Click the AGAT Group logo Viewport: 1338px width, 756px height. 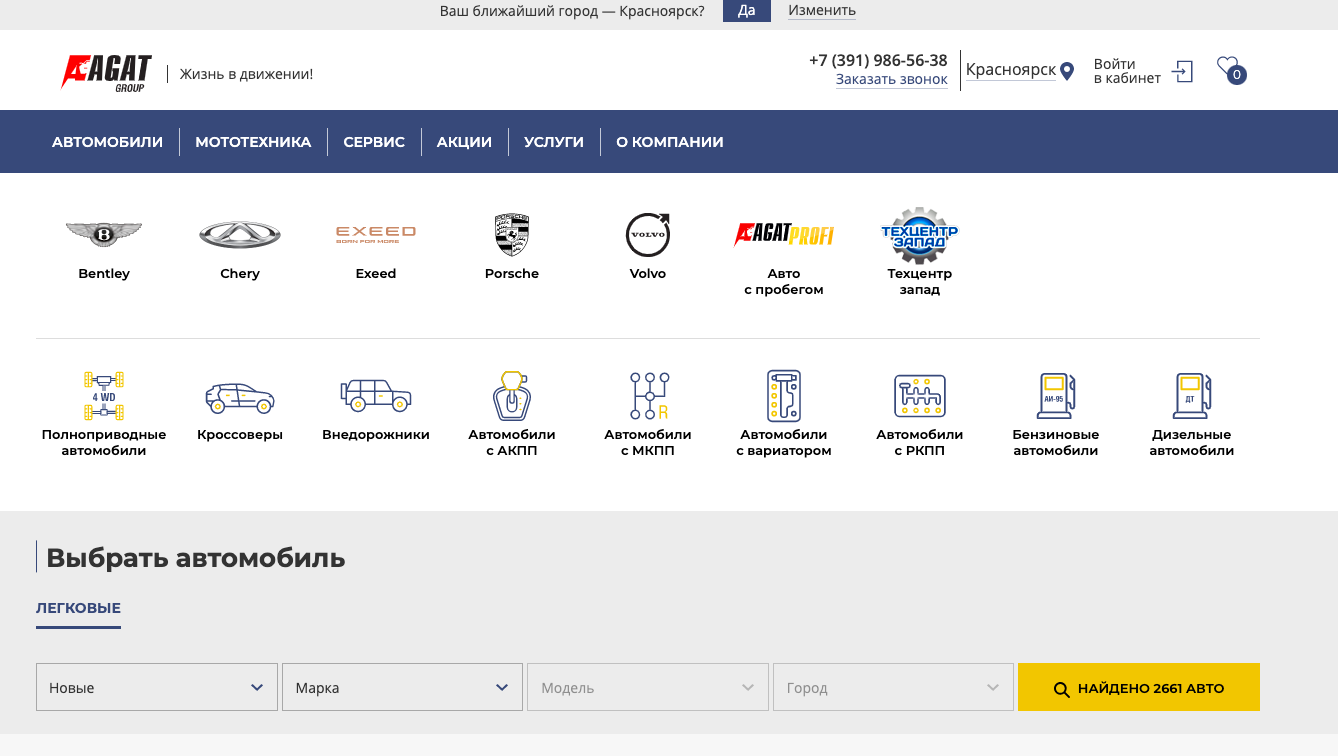106,73
